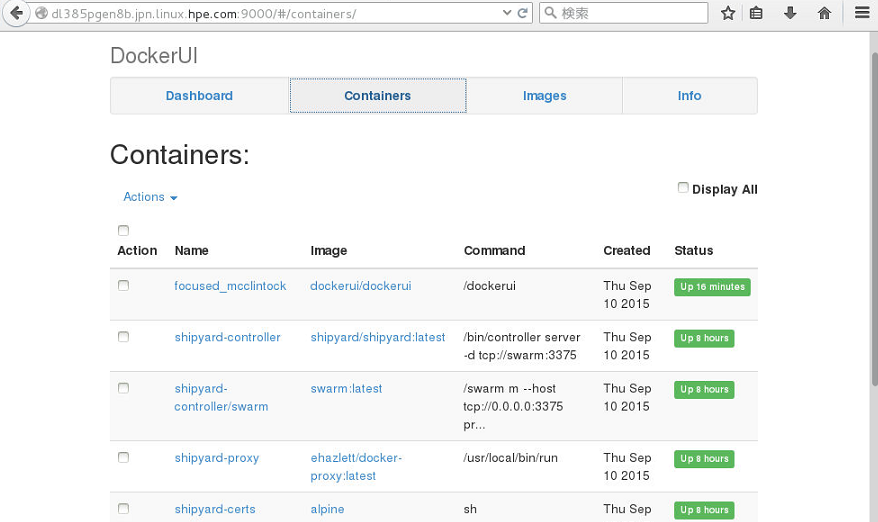Click the 'Up 16 minutes' status badge
Viewport: 878px width, 522px height.
[x=712, y=287]
